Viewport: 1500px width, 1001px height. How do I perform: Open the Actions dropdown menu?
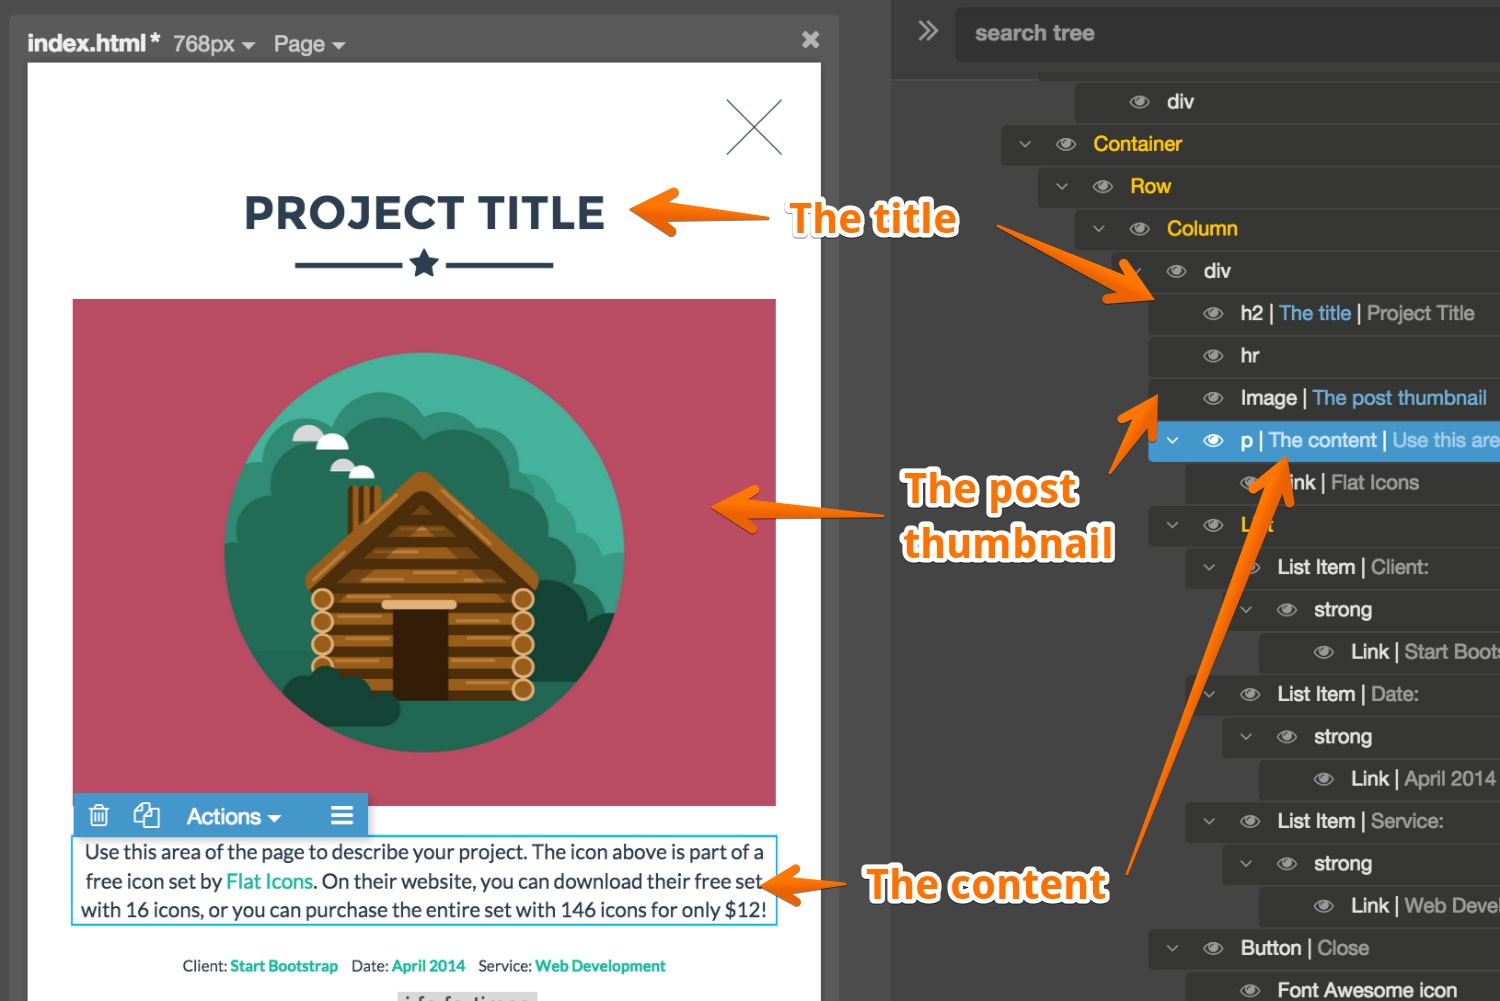click(233, 817)
